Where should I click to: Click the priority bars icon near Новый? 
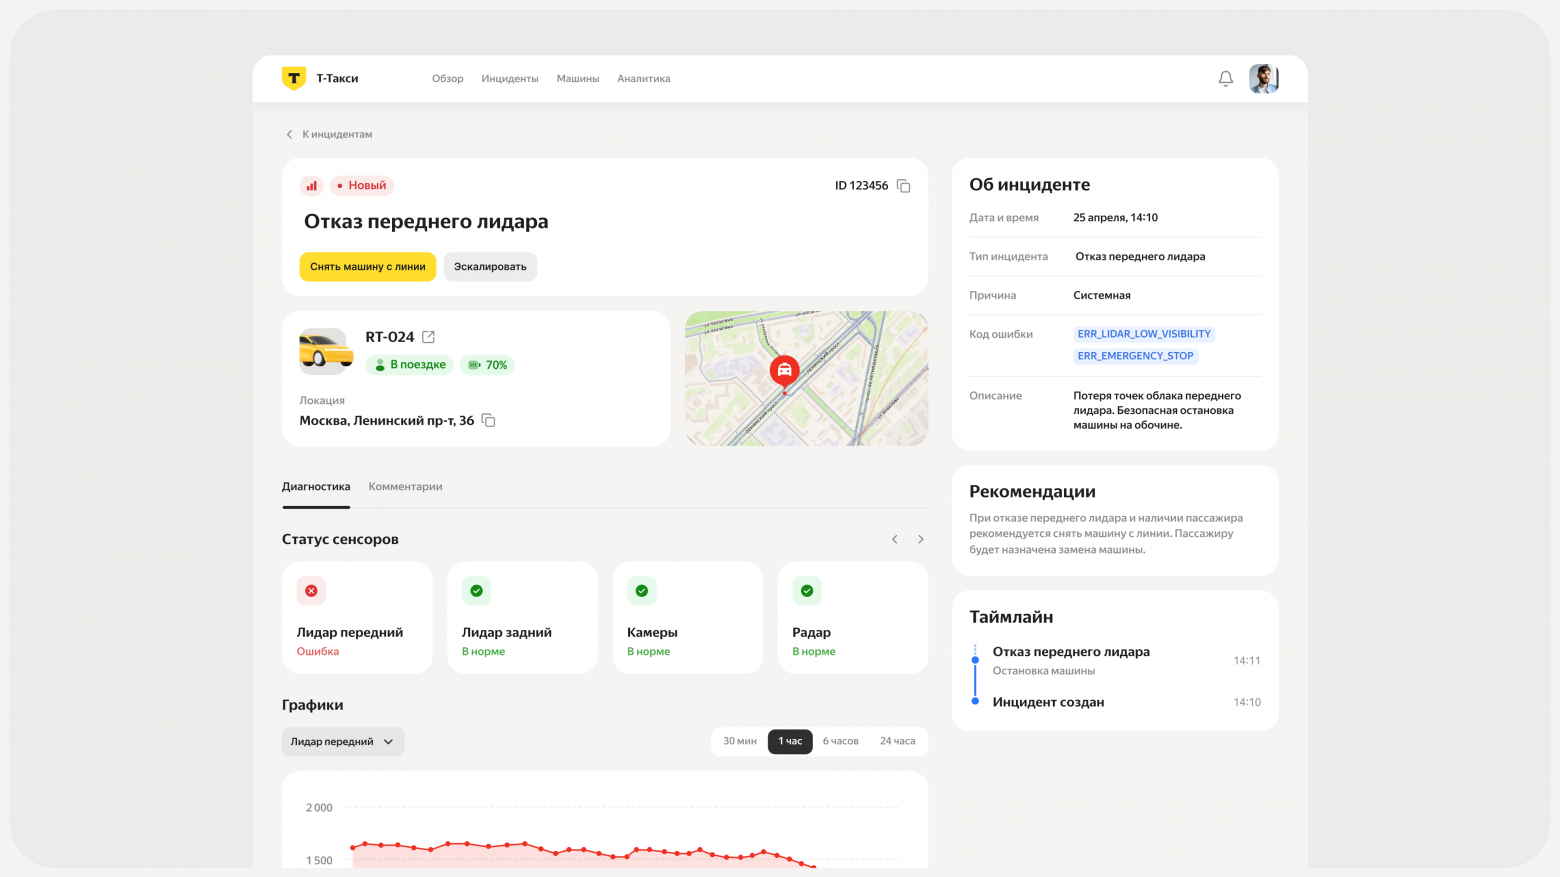pyautogui.click(x=312, y=185)
